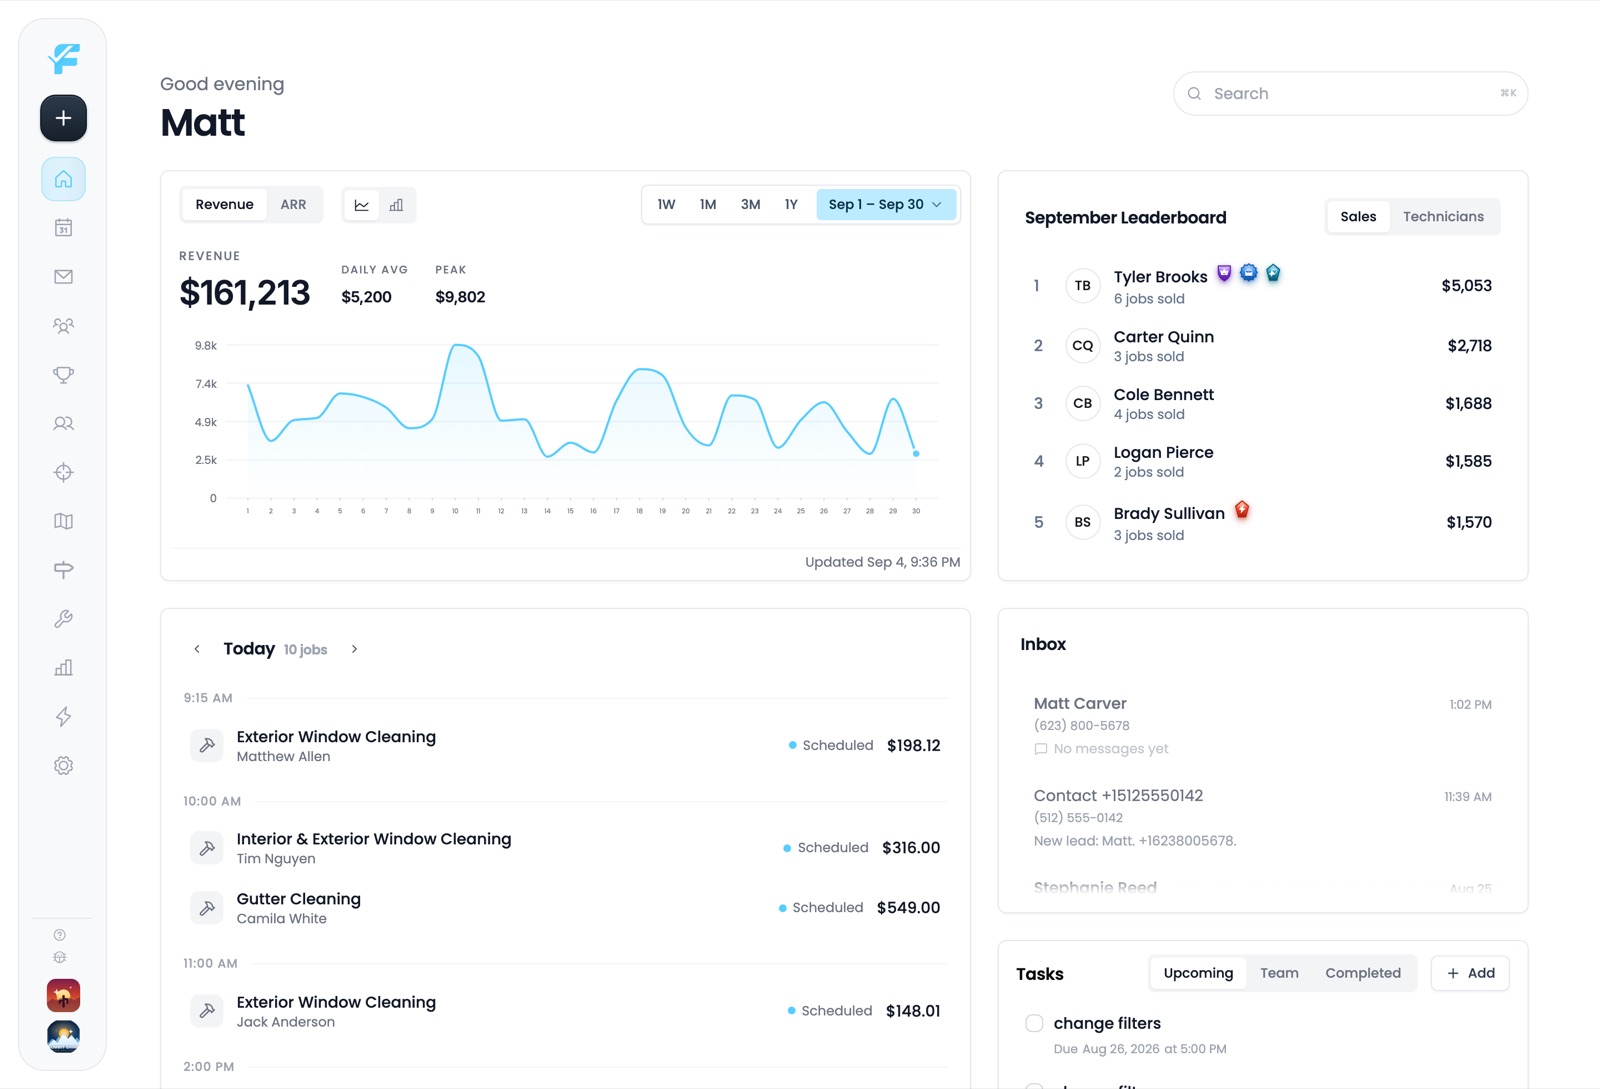The image size is (1600, 1089).
Task: Open Matt Carver inbox conversation
Action: pos(1262,726)
